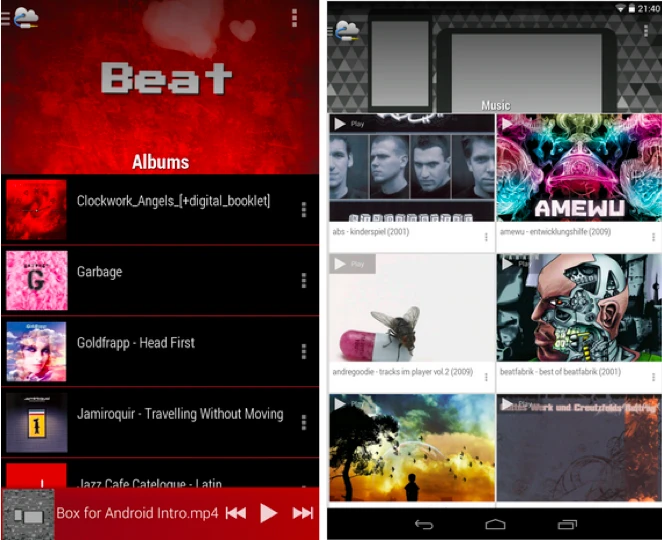The height and width of the screenshot is (540, 662).
Task: Open the now playing thumbnail in bottom bar
Action: pyautogui.click(x=27, y=514)
